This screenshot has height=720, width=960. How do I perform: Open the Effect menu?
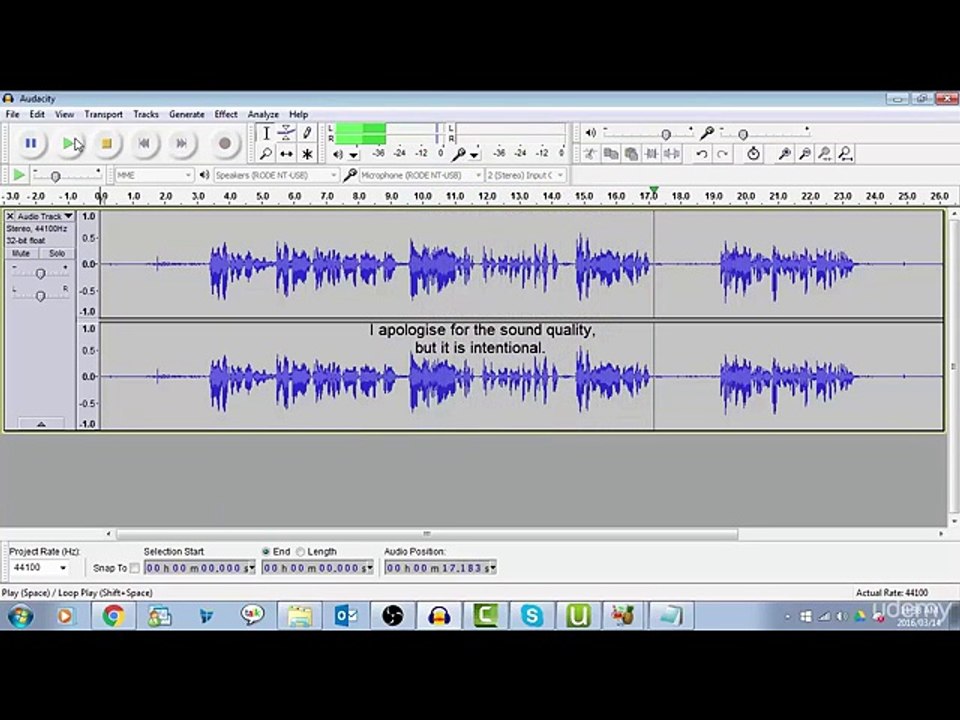tap(226, 114)
